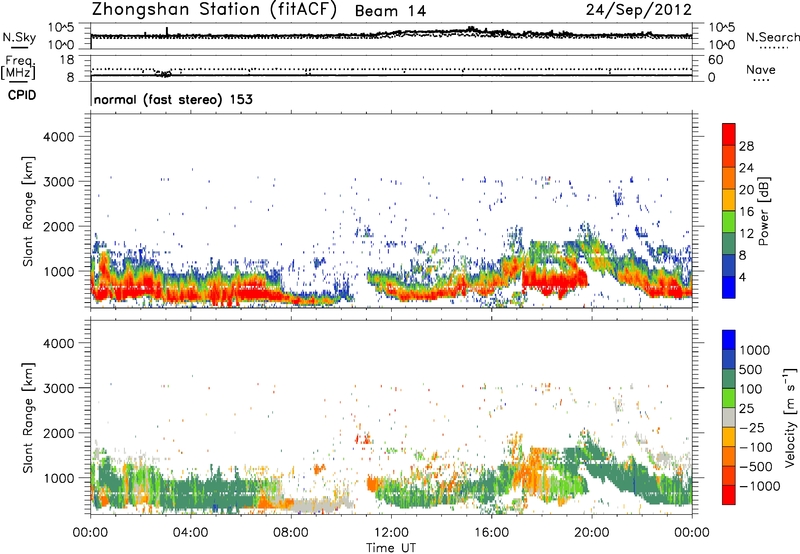800x554 pixels.
Task: Click the grey -25 to 25 velocity swatch
Action: [x=729, y=417]
